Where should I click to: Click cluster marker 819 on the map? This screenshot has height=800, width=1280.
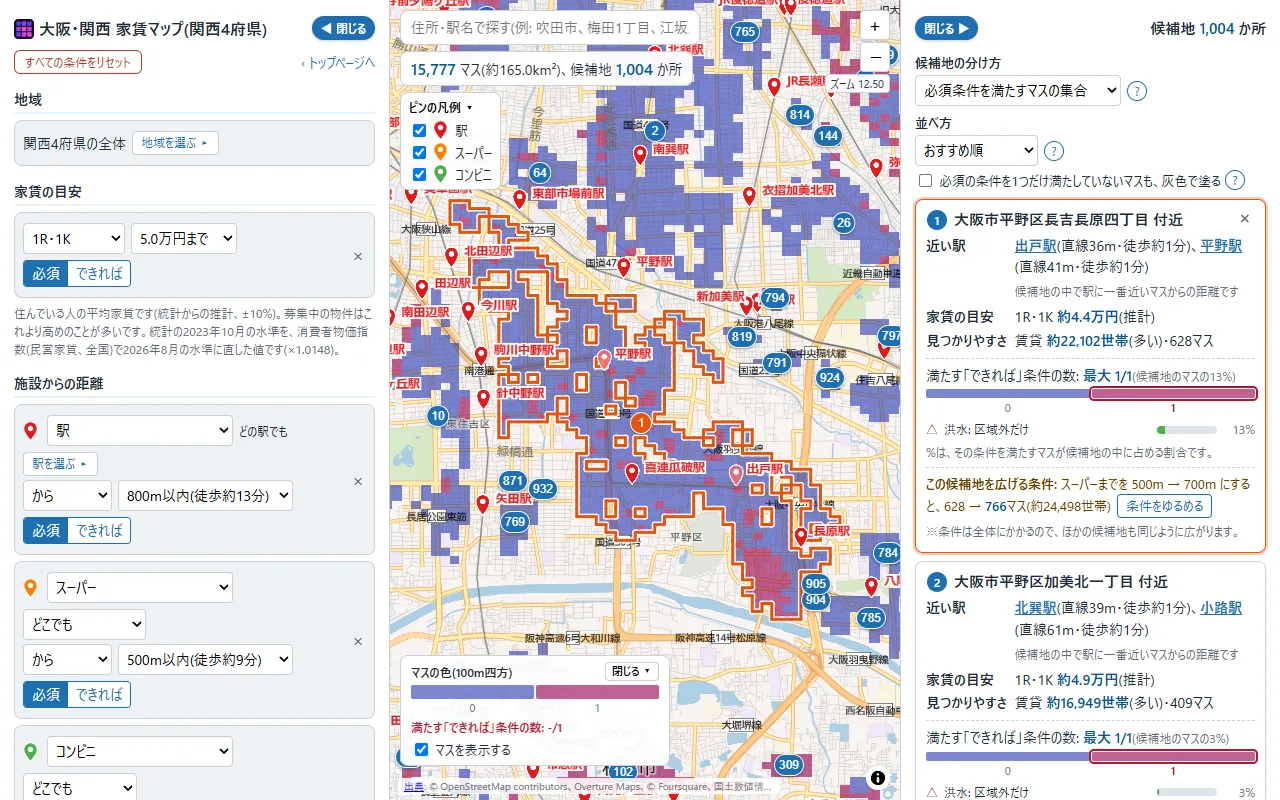pos(741,337)
